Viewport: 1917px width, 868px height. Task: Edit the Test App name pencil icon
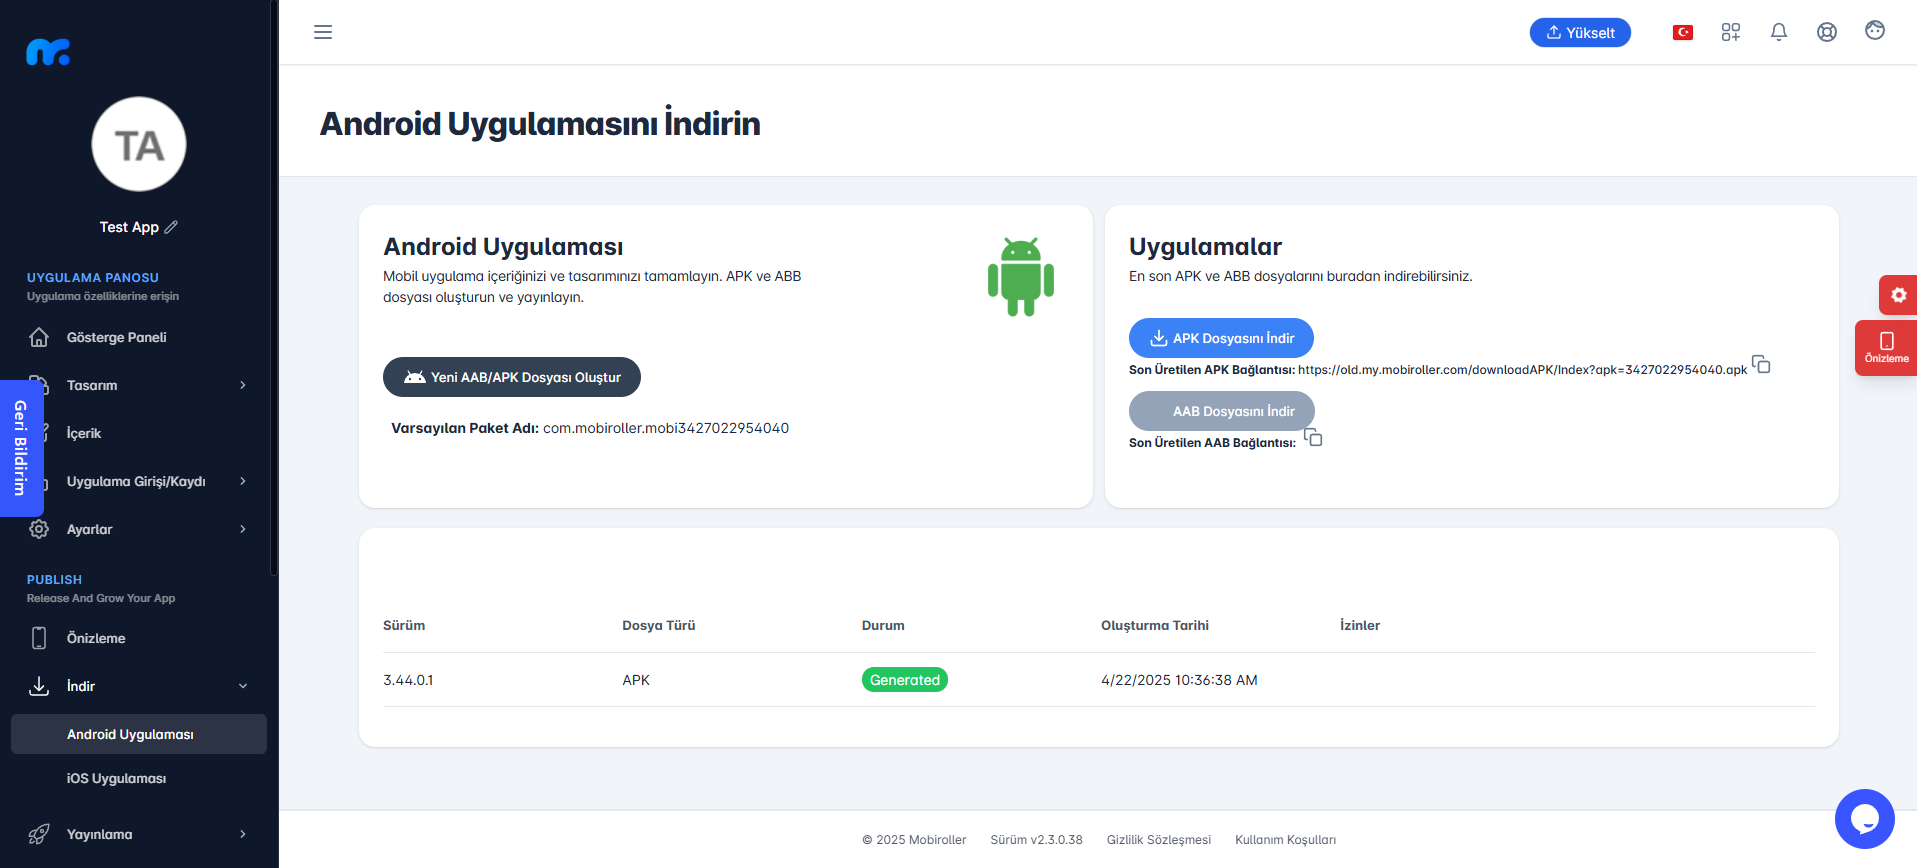171,227
